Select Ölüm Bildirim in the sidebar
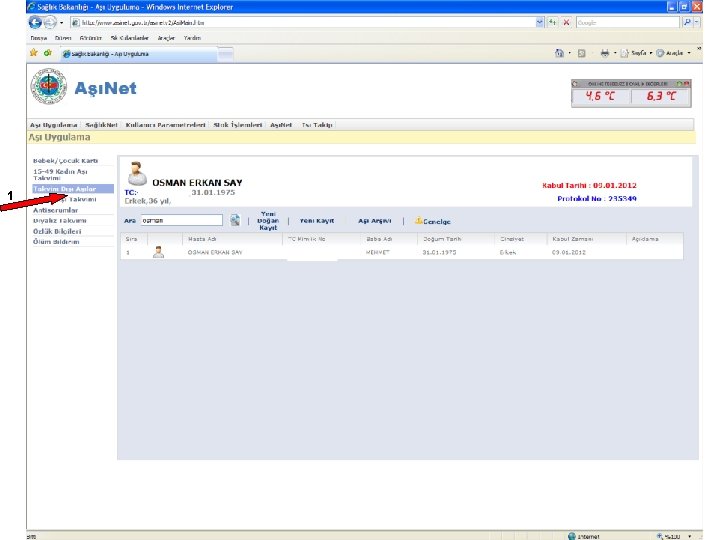This screenshot has height=540, width=720. pos(56,242)
